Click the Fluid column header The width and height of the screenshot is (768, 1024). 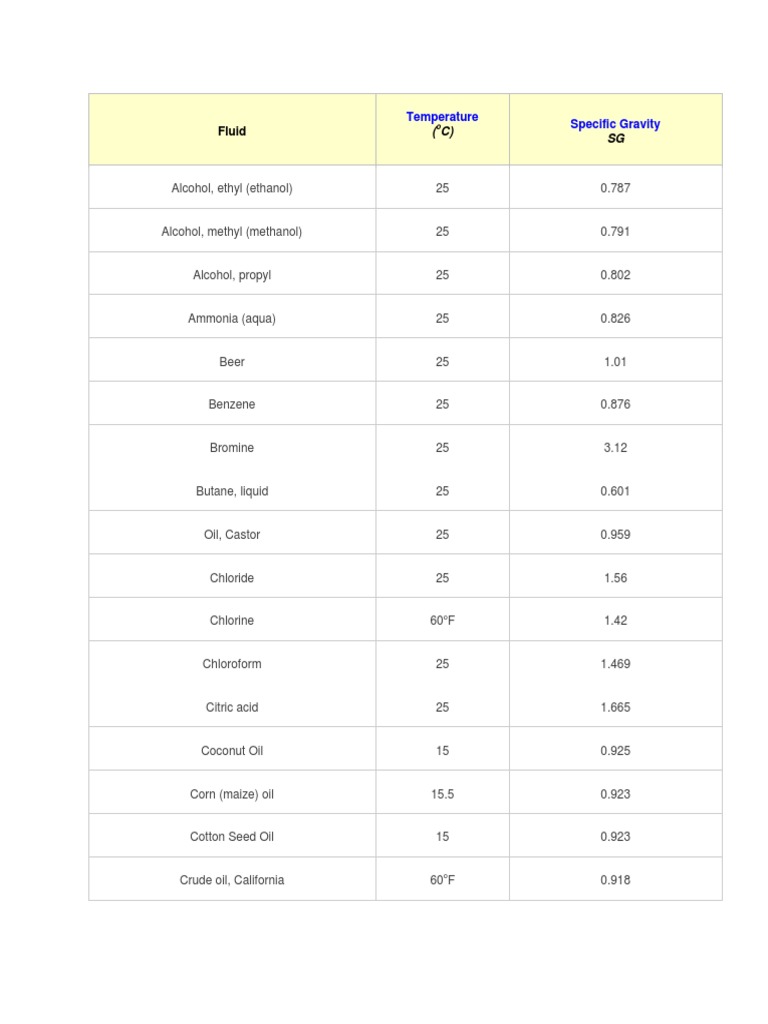tap(232, 131)
